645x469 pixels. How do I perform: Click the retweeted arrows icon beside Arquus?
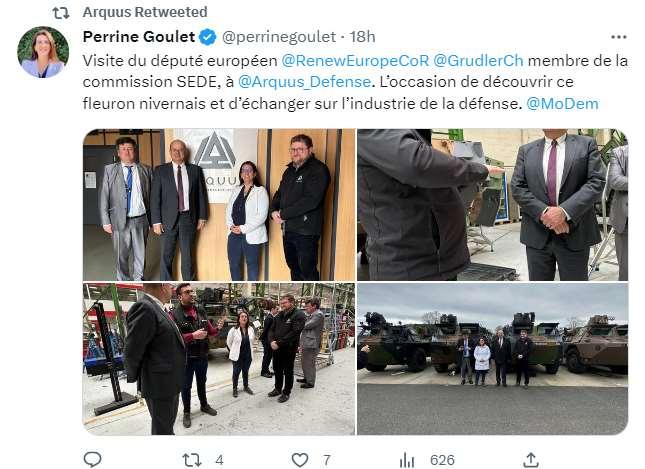point(61,13)
